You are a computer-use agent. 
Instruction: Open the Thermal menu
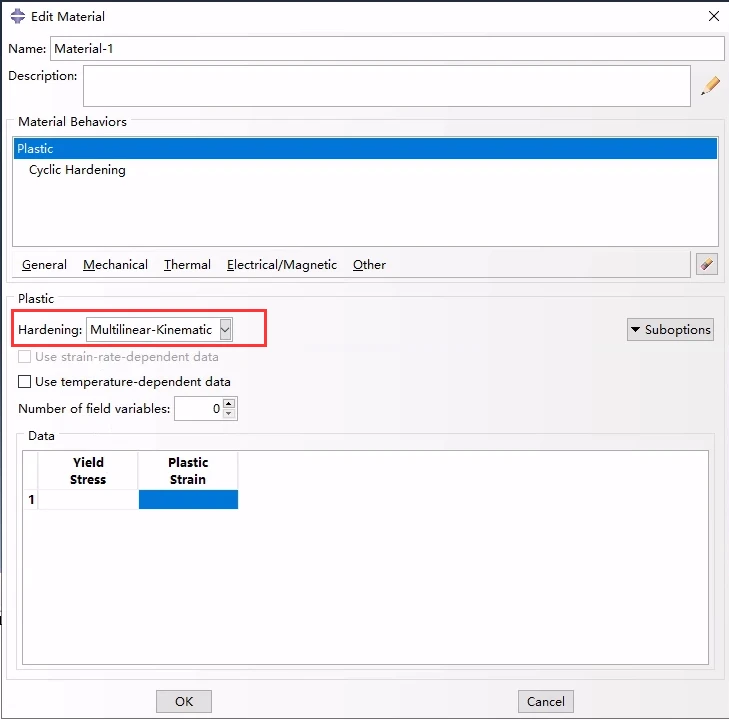tap(187, 265)
